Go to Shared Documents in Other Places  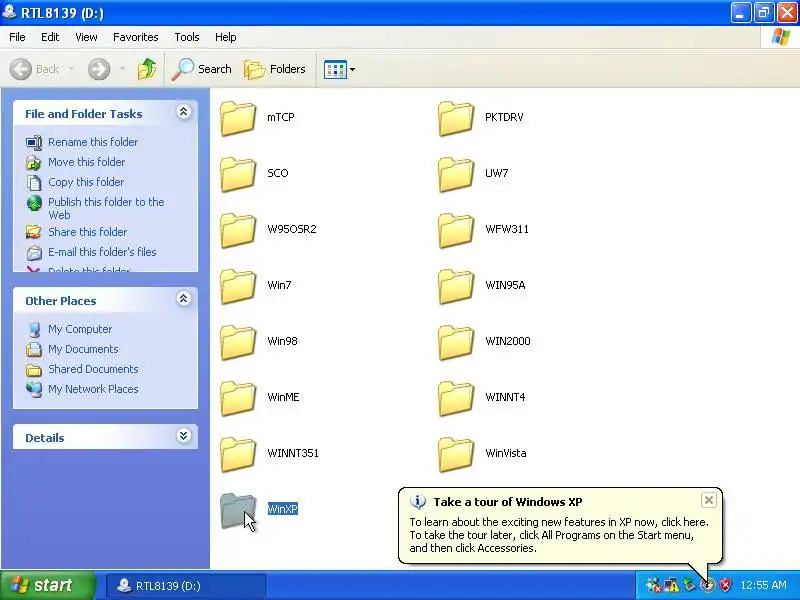(x=93, y=369)
